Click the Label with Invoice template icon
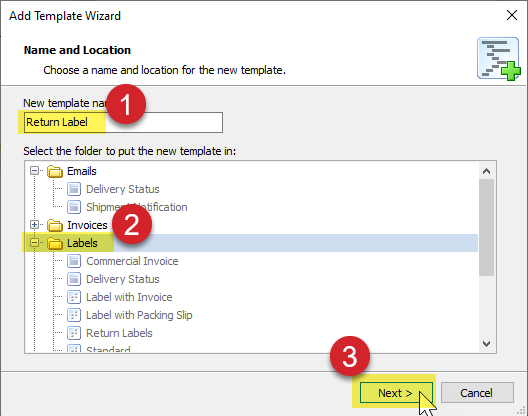 pyautogui.click(x=74, y=297)
